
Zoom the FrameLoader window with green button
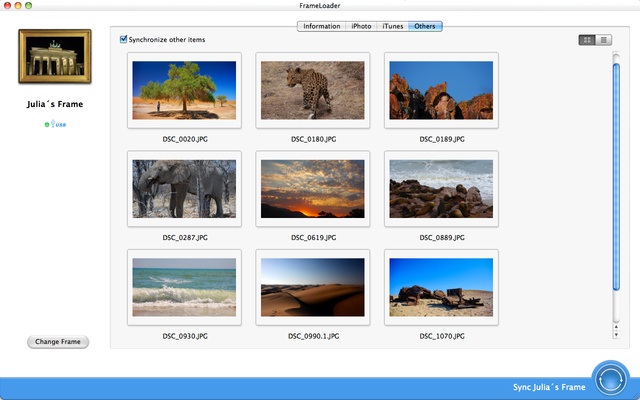pyautogui.click(x=29, y=5)
